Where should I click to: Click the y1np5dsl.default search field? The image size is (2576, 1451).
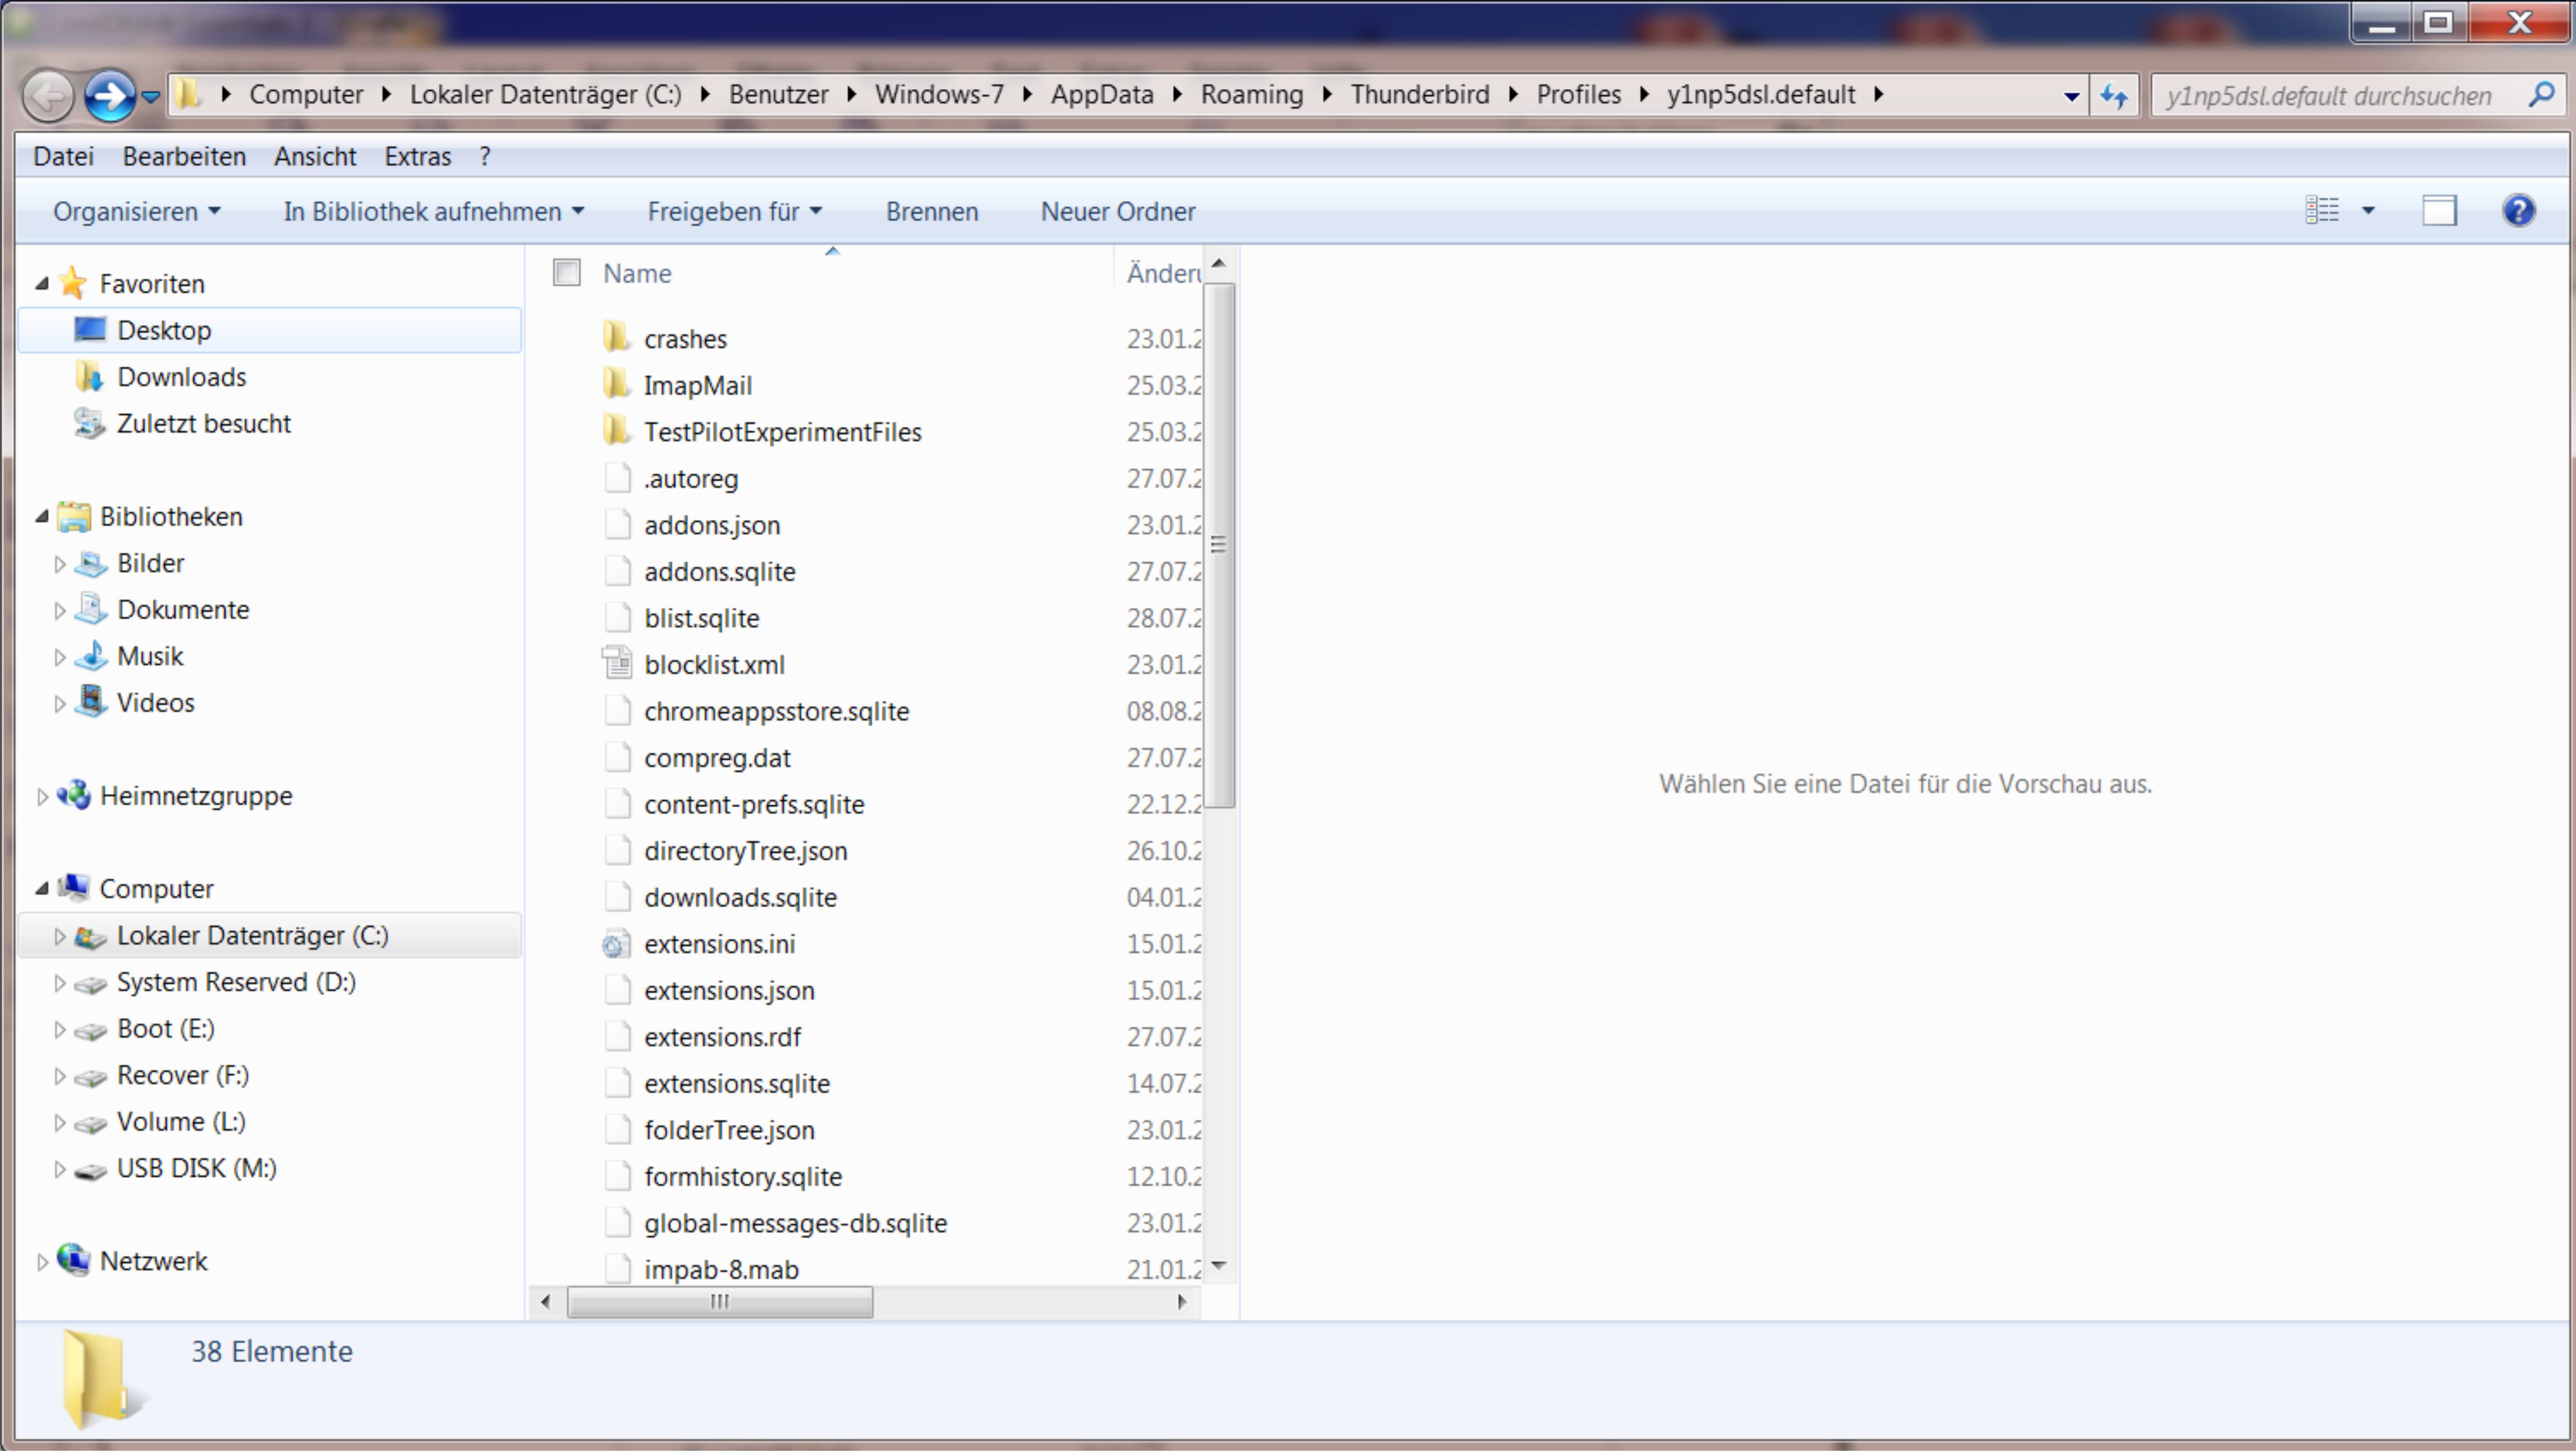2330,96
